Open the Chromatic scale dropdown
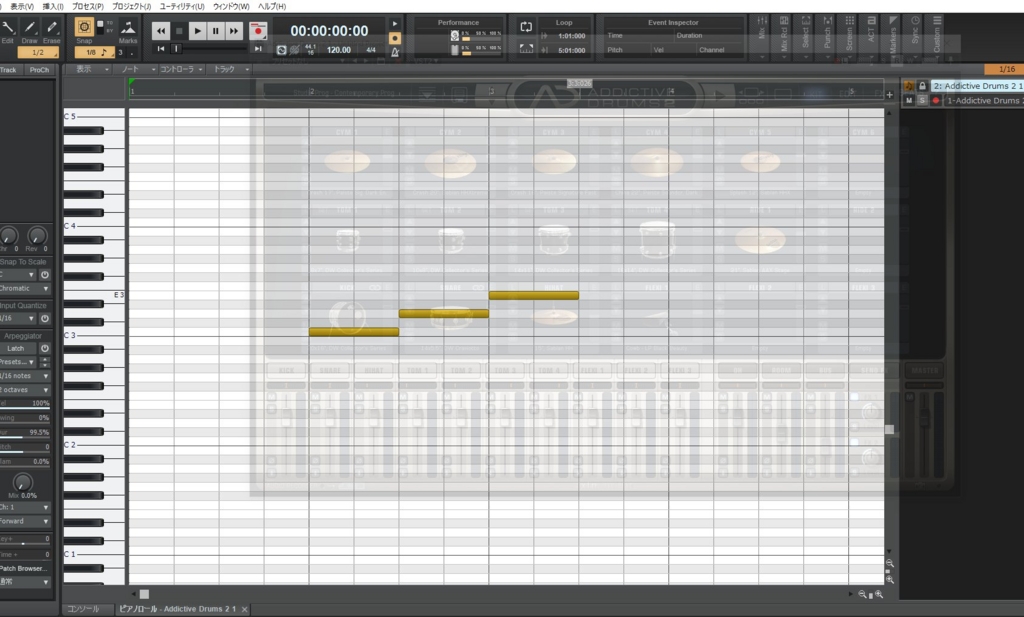 [x=25, y=288]
